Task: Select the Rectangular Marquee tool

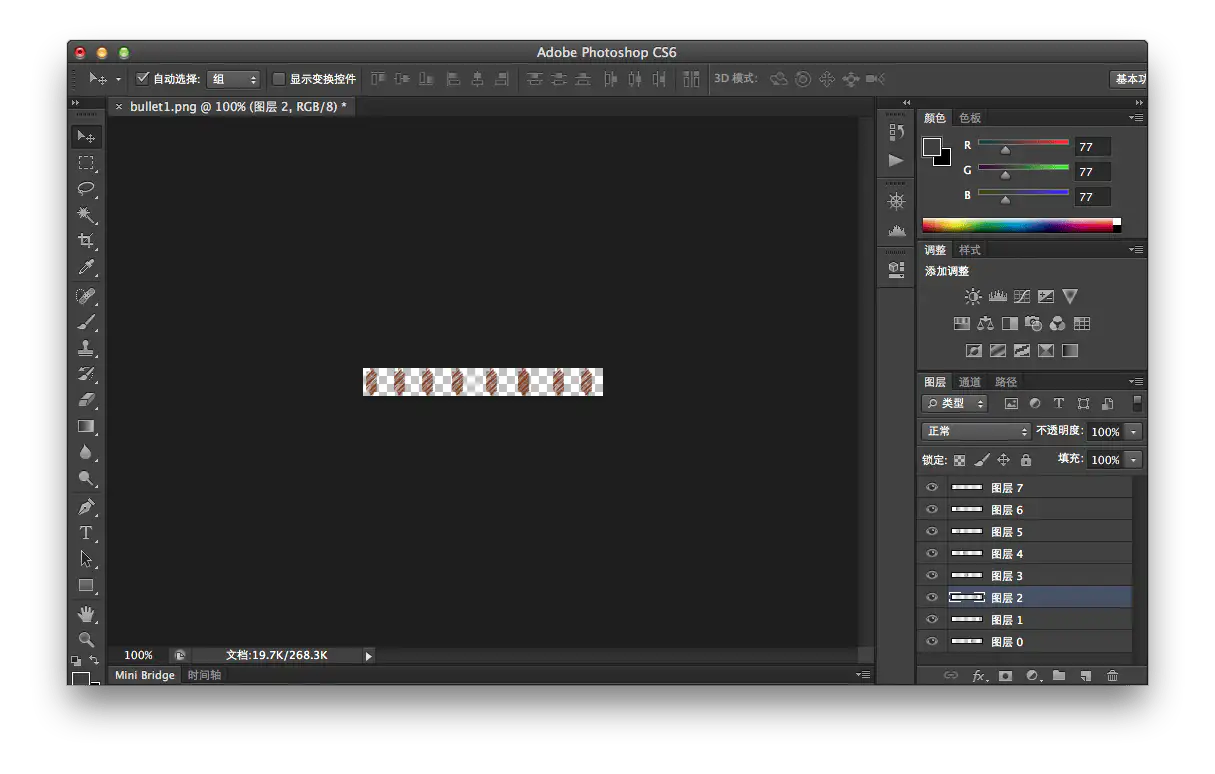Action: 87,163
